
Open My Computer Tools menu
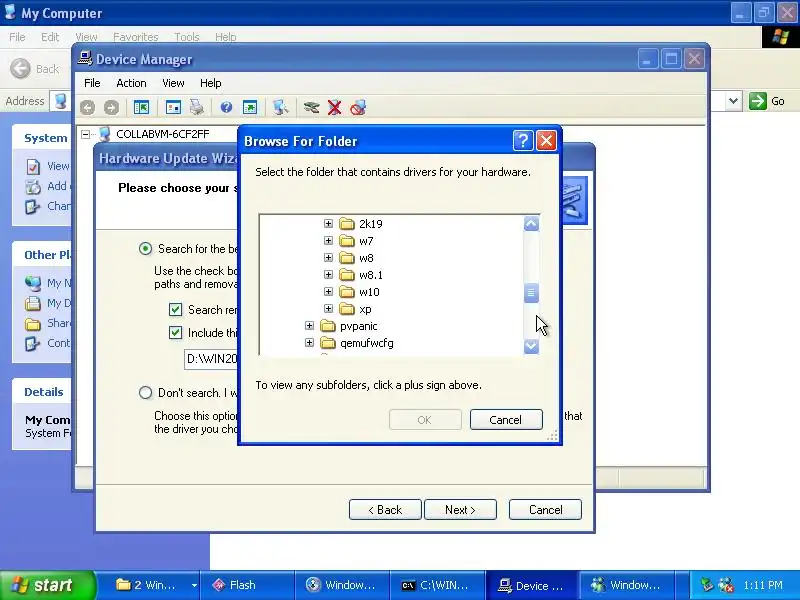tap(187, 37)
